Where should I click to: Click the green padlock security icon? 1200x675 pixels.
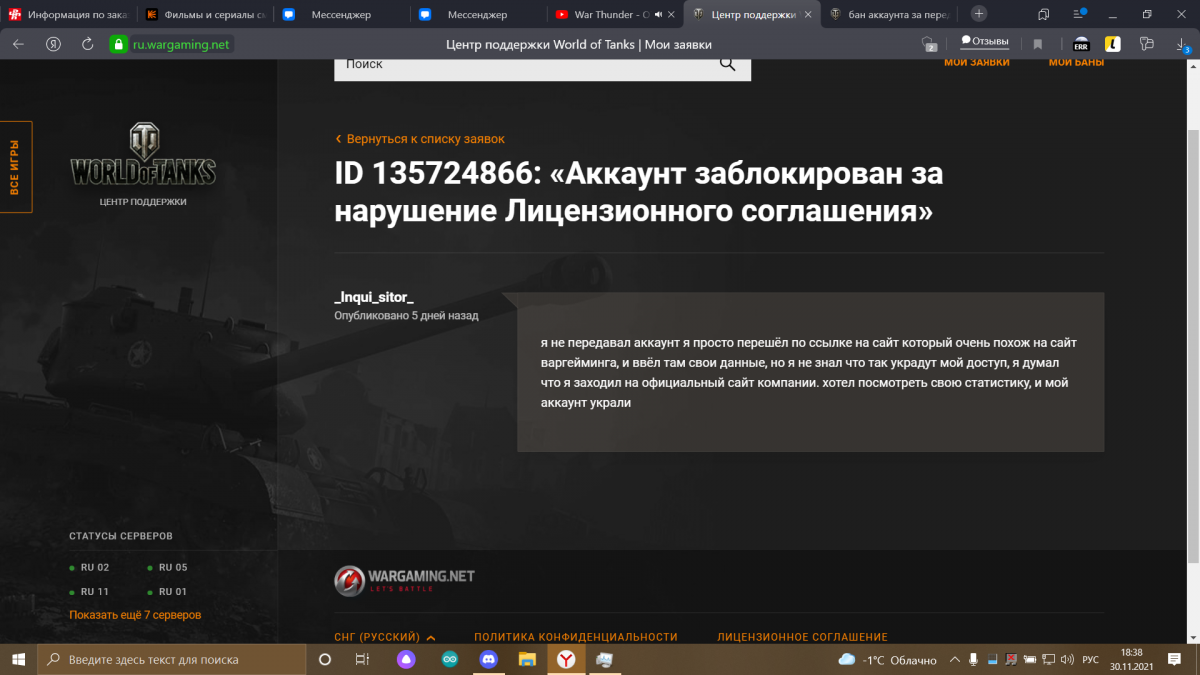tap(119, 44)
